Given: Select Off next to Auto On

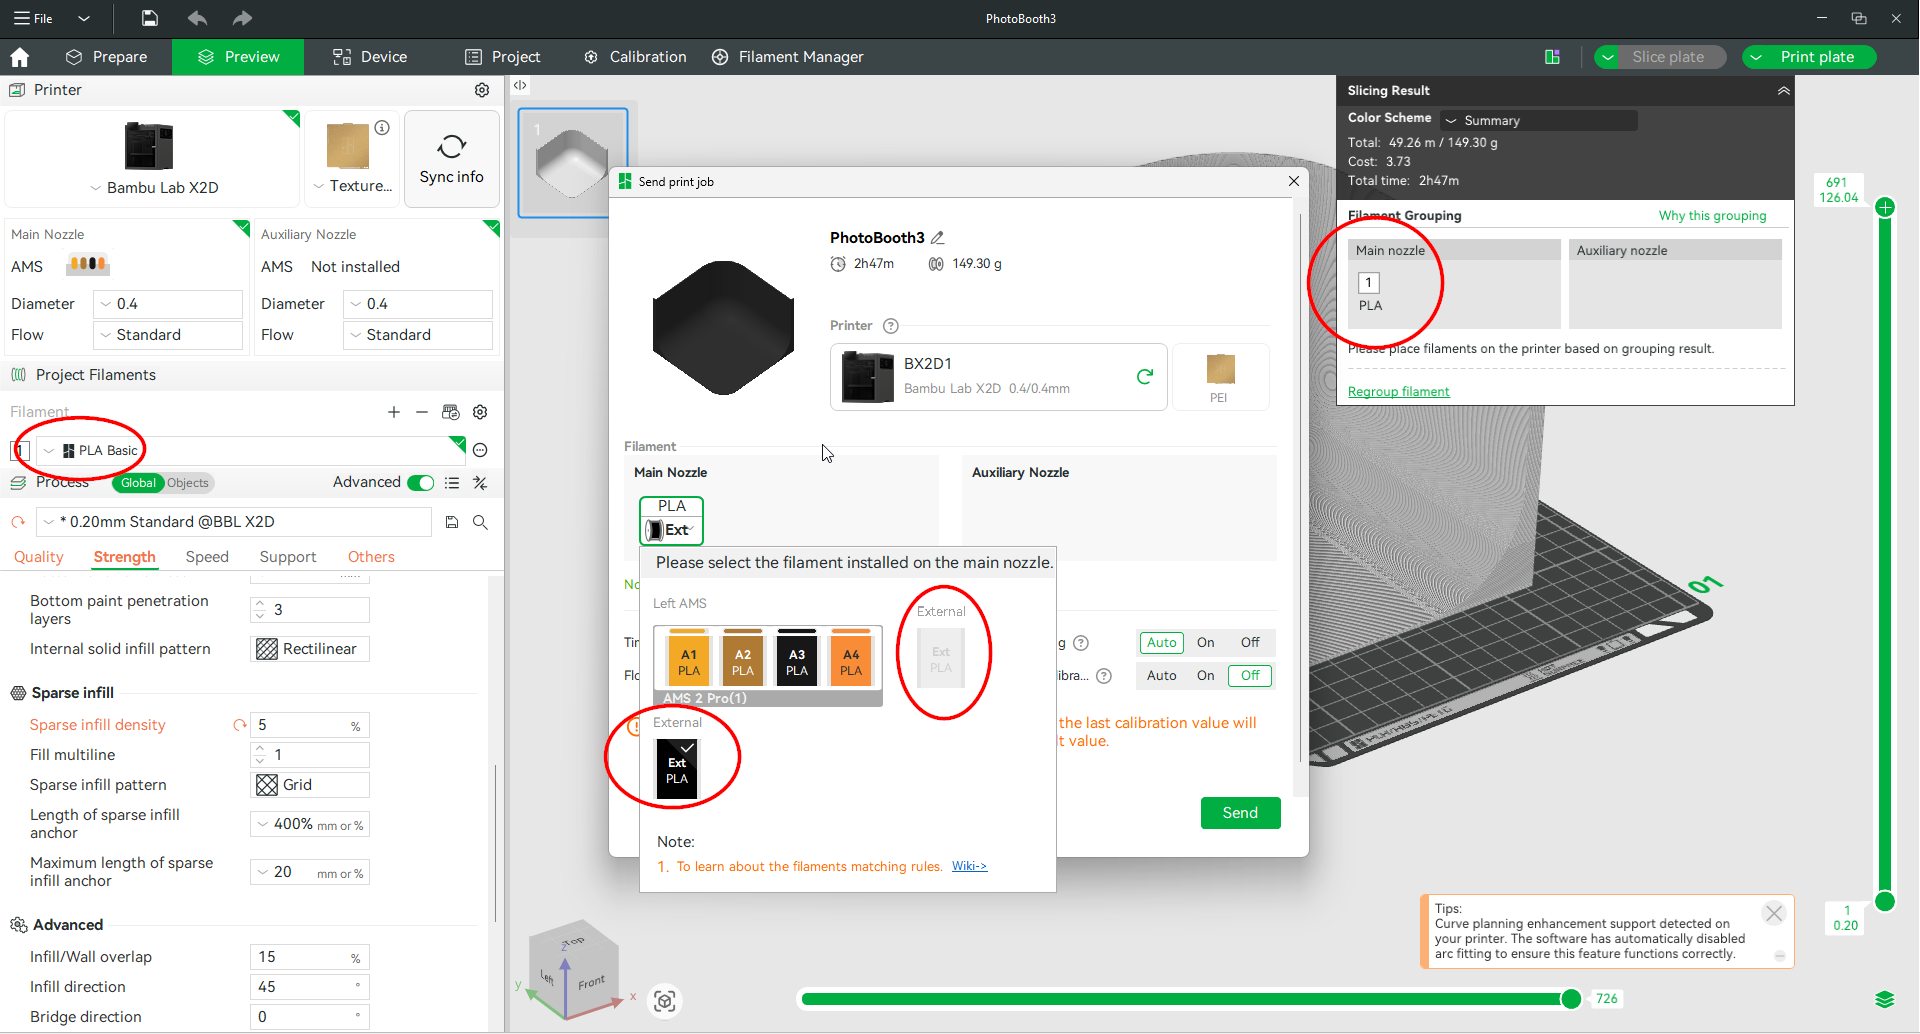Looking at the screenshot, I should click(x=1250, y=643).
